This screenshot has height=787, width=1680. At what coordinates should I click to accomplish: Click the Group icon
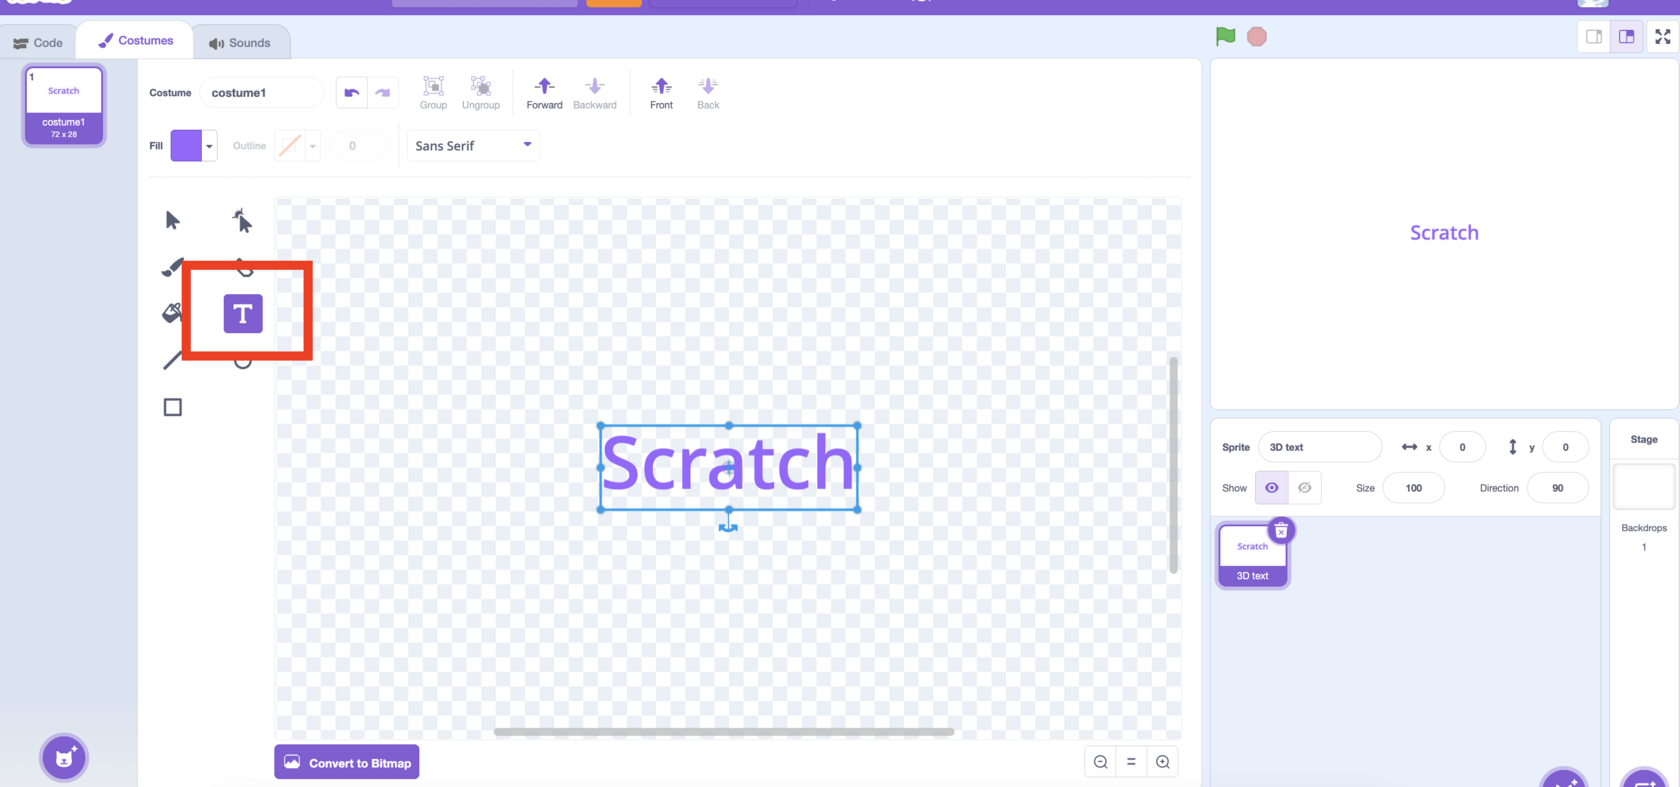(x=433, y=92)
